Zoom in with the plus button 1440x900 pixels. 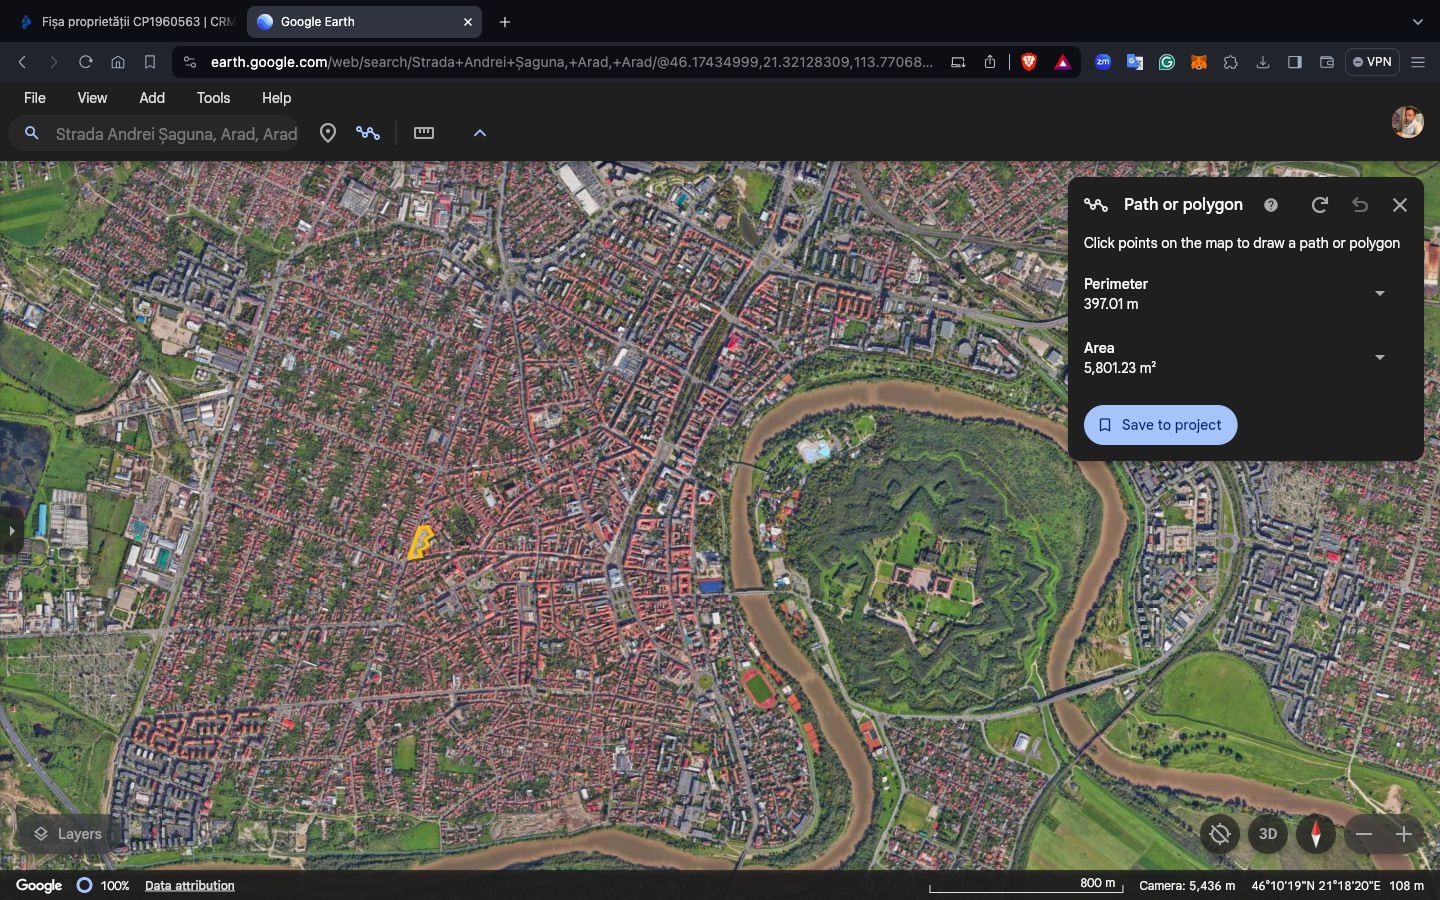tap(1404, 834)
